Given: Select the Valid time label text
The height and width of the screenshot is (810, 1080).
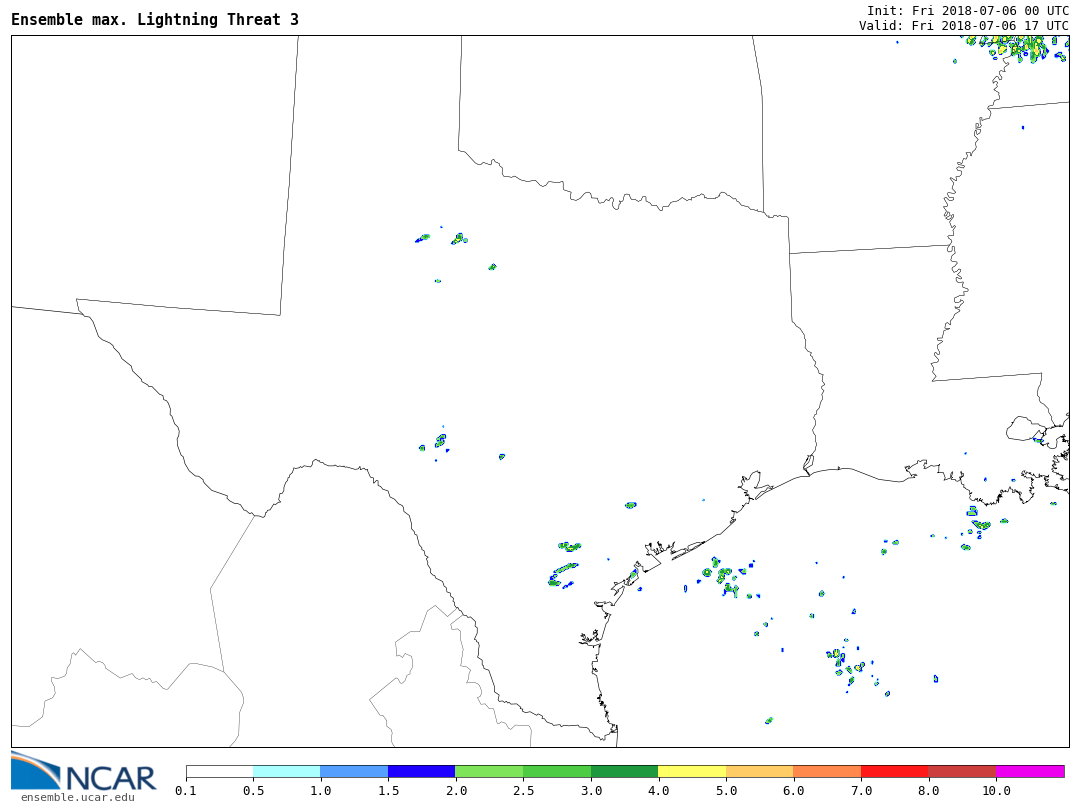Looking at the screenshot, I should pyautogui.click(x=963, y=26).
